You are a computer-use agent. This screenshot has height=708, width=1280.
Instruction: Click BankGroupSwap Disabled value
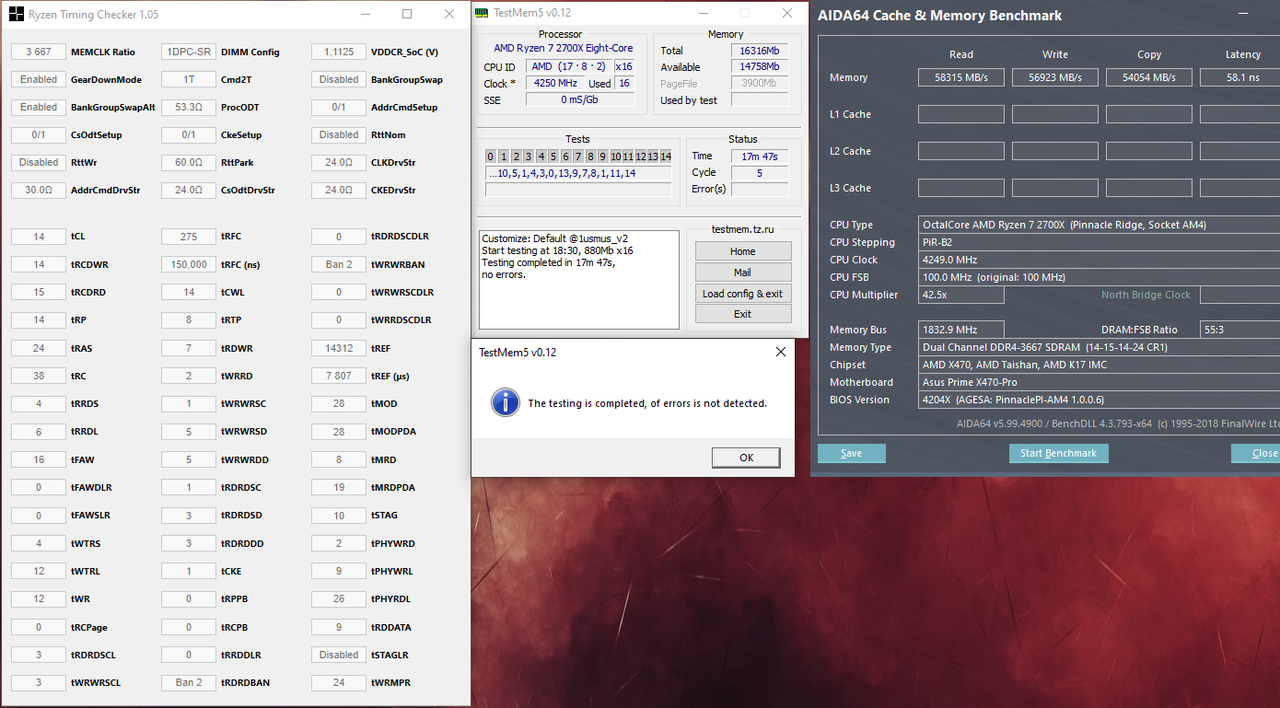[339, 79]
